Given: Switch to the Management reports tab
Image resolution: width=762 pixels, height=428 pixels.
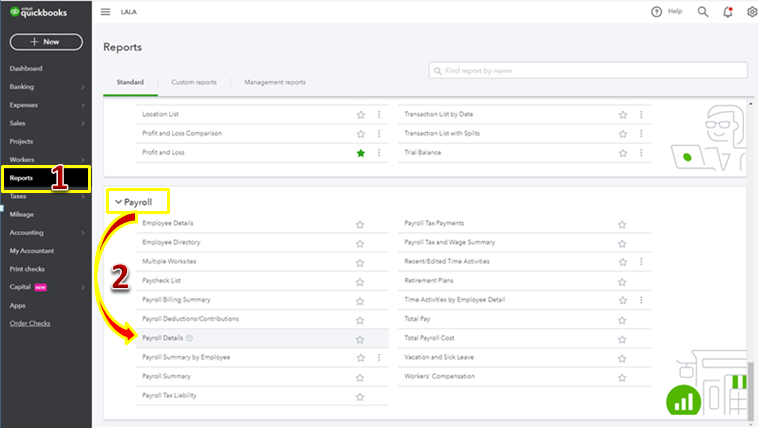Looking at the screenshot, I should [275, 82].
